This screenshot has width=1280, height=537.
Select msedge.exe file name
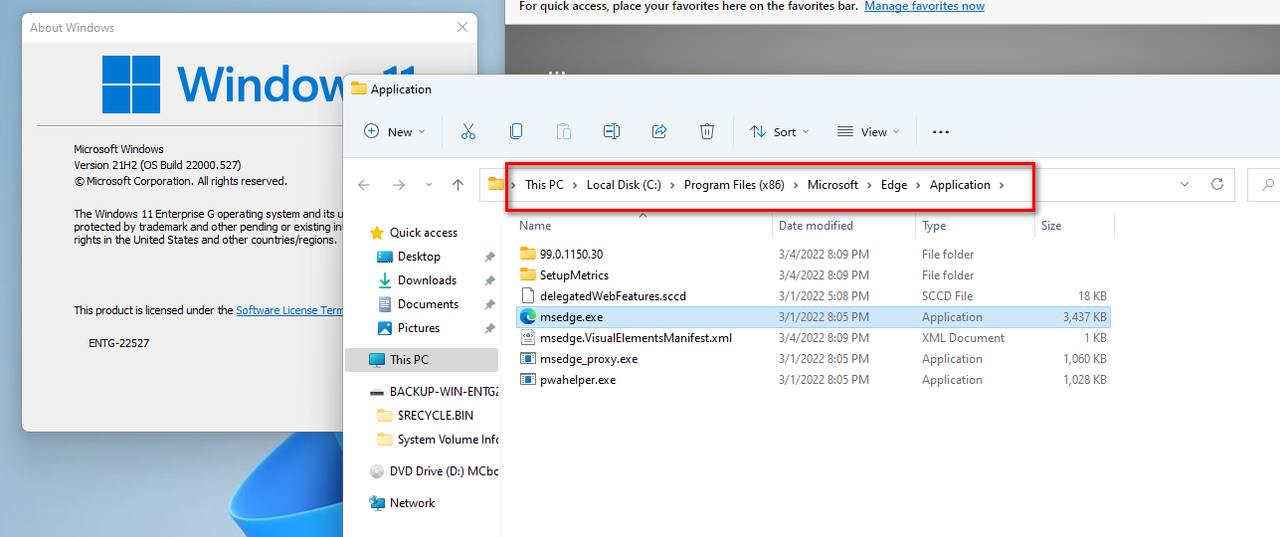[x=571, y=317]
